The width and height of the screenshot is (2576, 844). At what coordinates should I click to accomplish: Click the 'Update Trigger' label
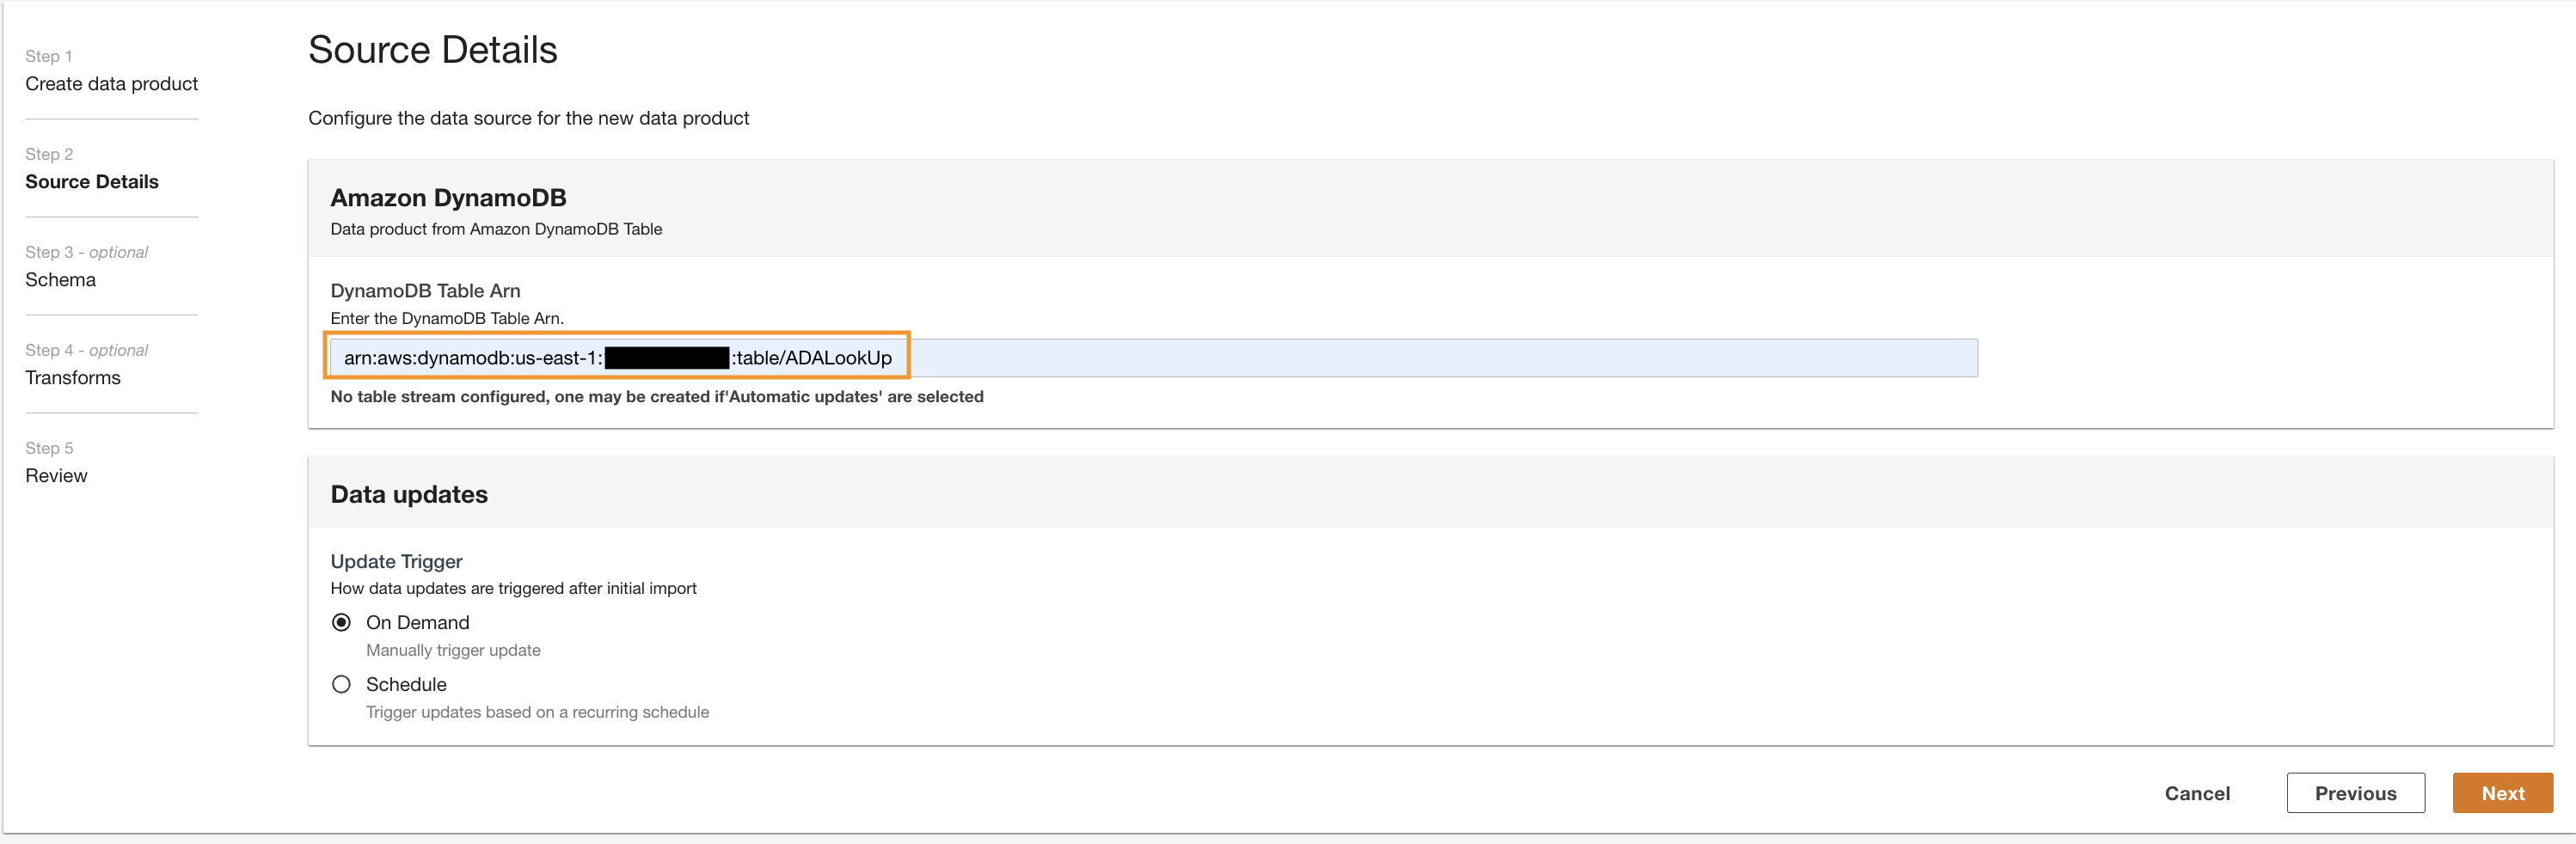[396, 562]
